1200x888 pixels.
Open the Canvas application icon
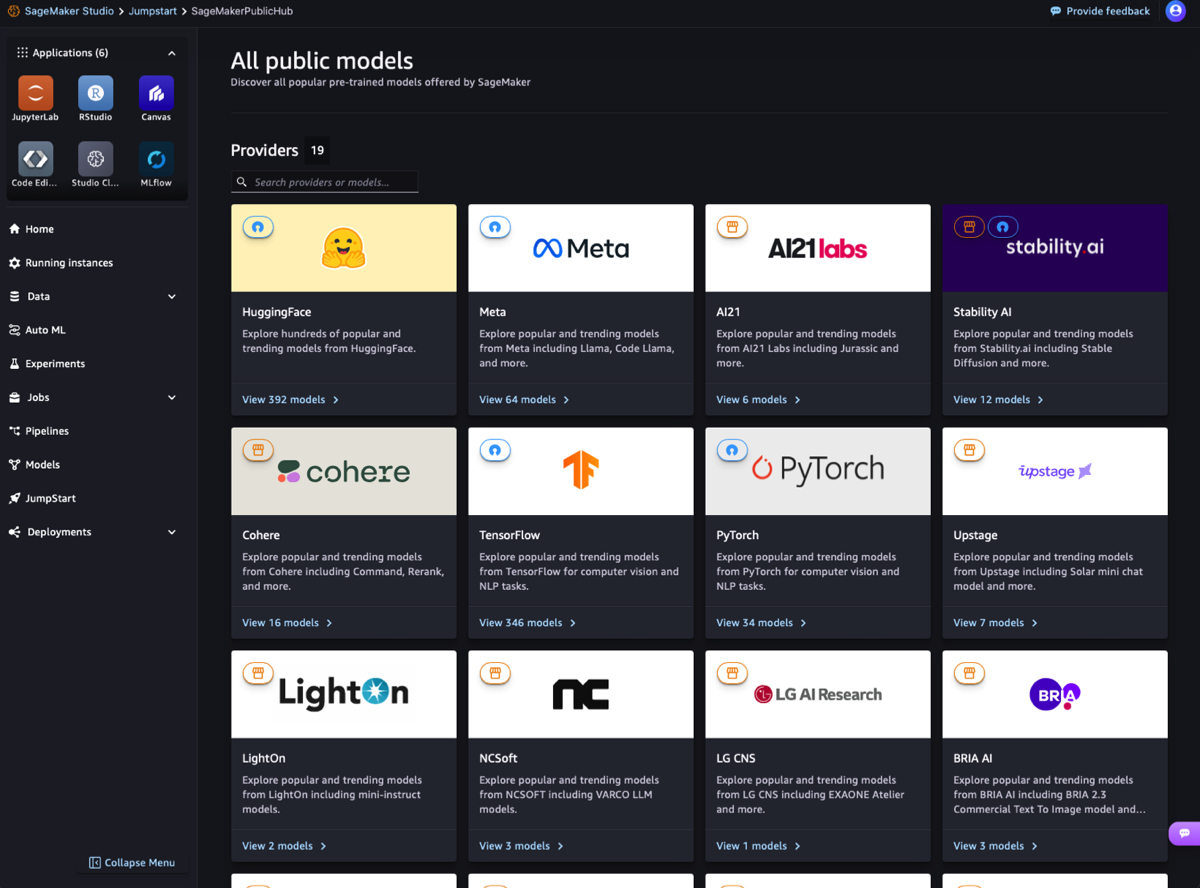pos(156,94)
